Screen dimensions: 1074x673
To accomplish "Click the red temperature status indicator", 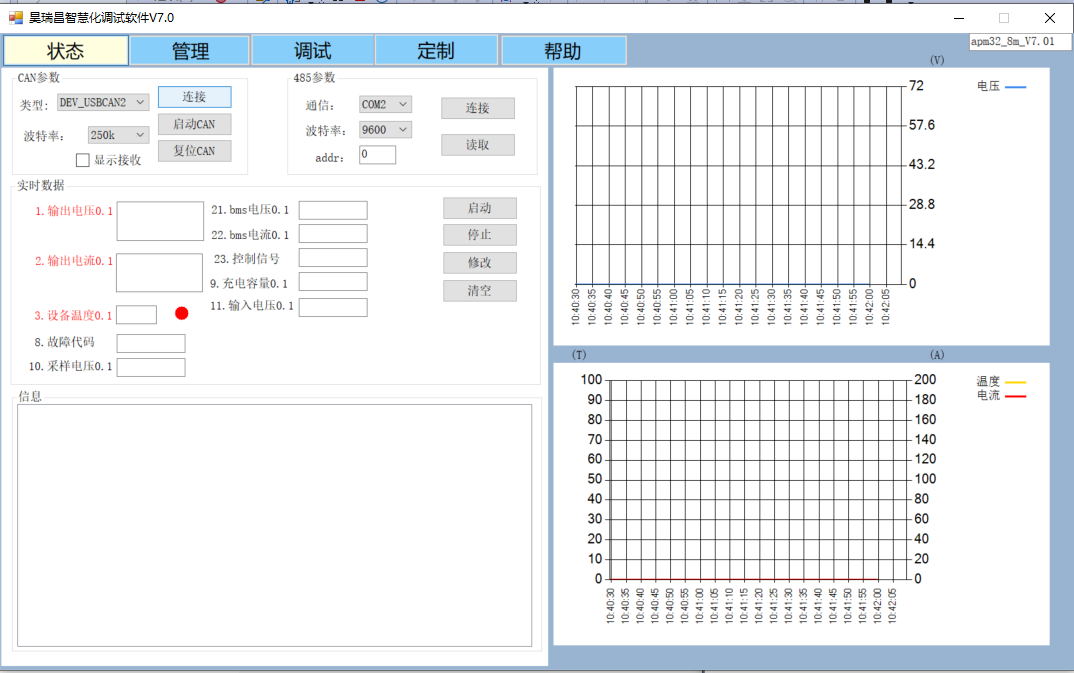I will pos(182,313).
